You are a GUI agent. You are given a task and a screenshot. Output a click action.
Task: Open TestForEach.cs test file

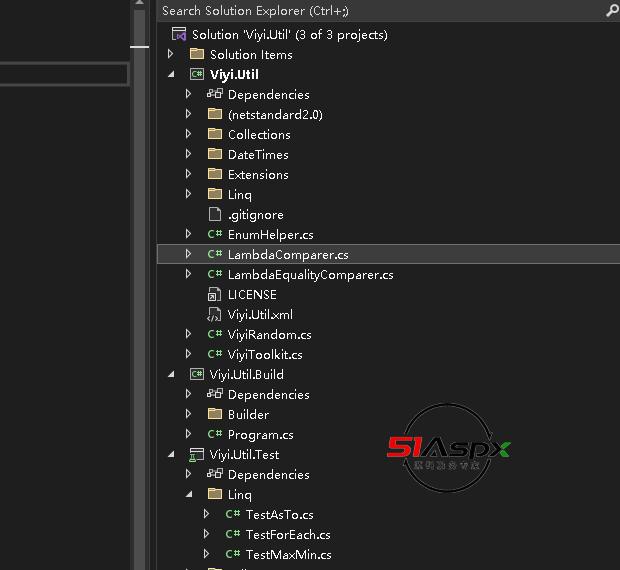(287, 535)
